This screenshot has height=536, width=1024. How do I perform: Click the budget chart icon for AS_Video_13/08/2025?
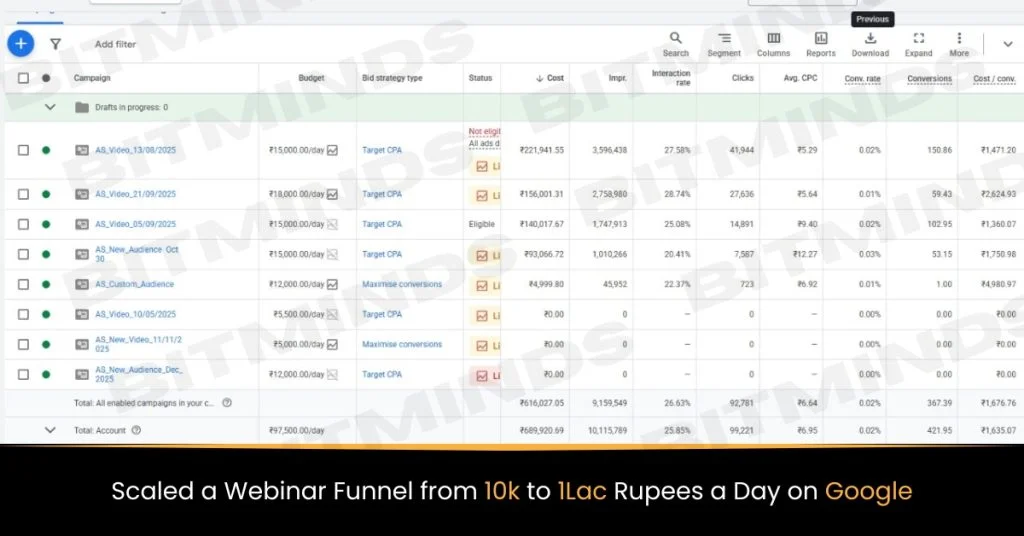pyautogui.click(x=332, y=150)
